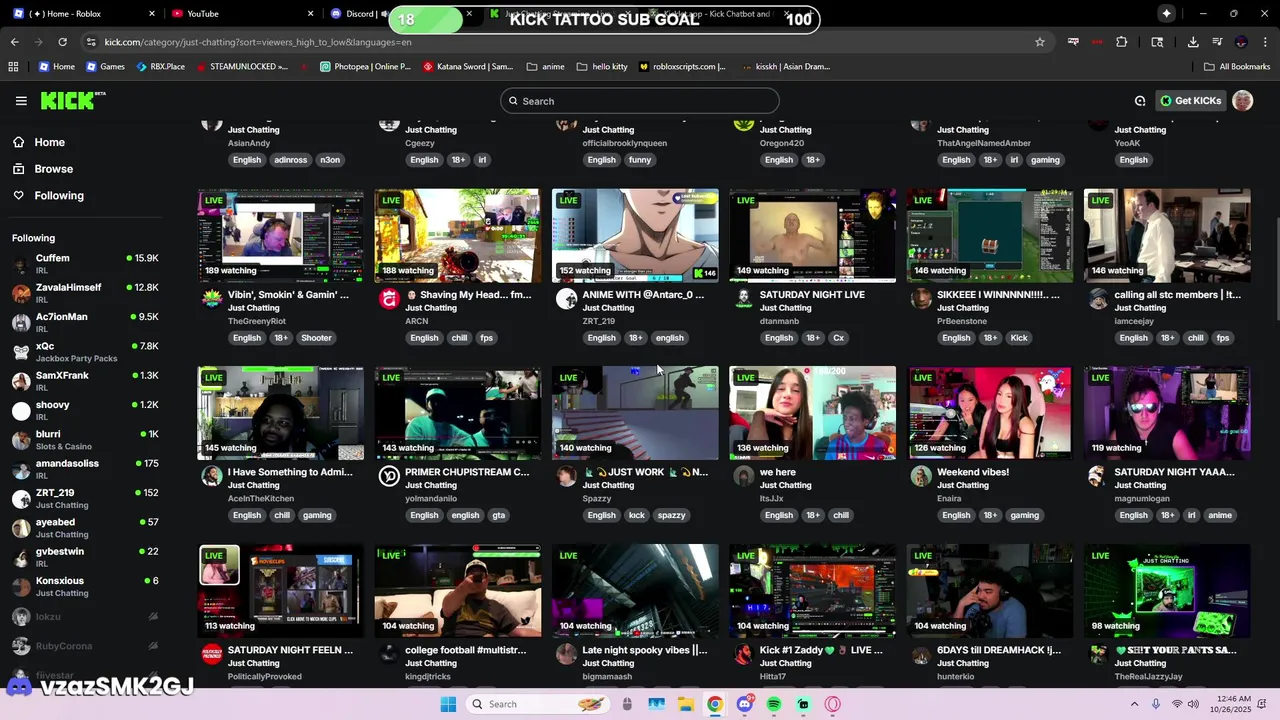Open the hello kitty bookmarks folder
Image resolution: width=1280 pixels, height=720 pixels.
[x=602, y=67]
